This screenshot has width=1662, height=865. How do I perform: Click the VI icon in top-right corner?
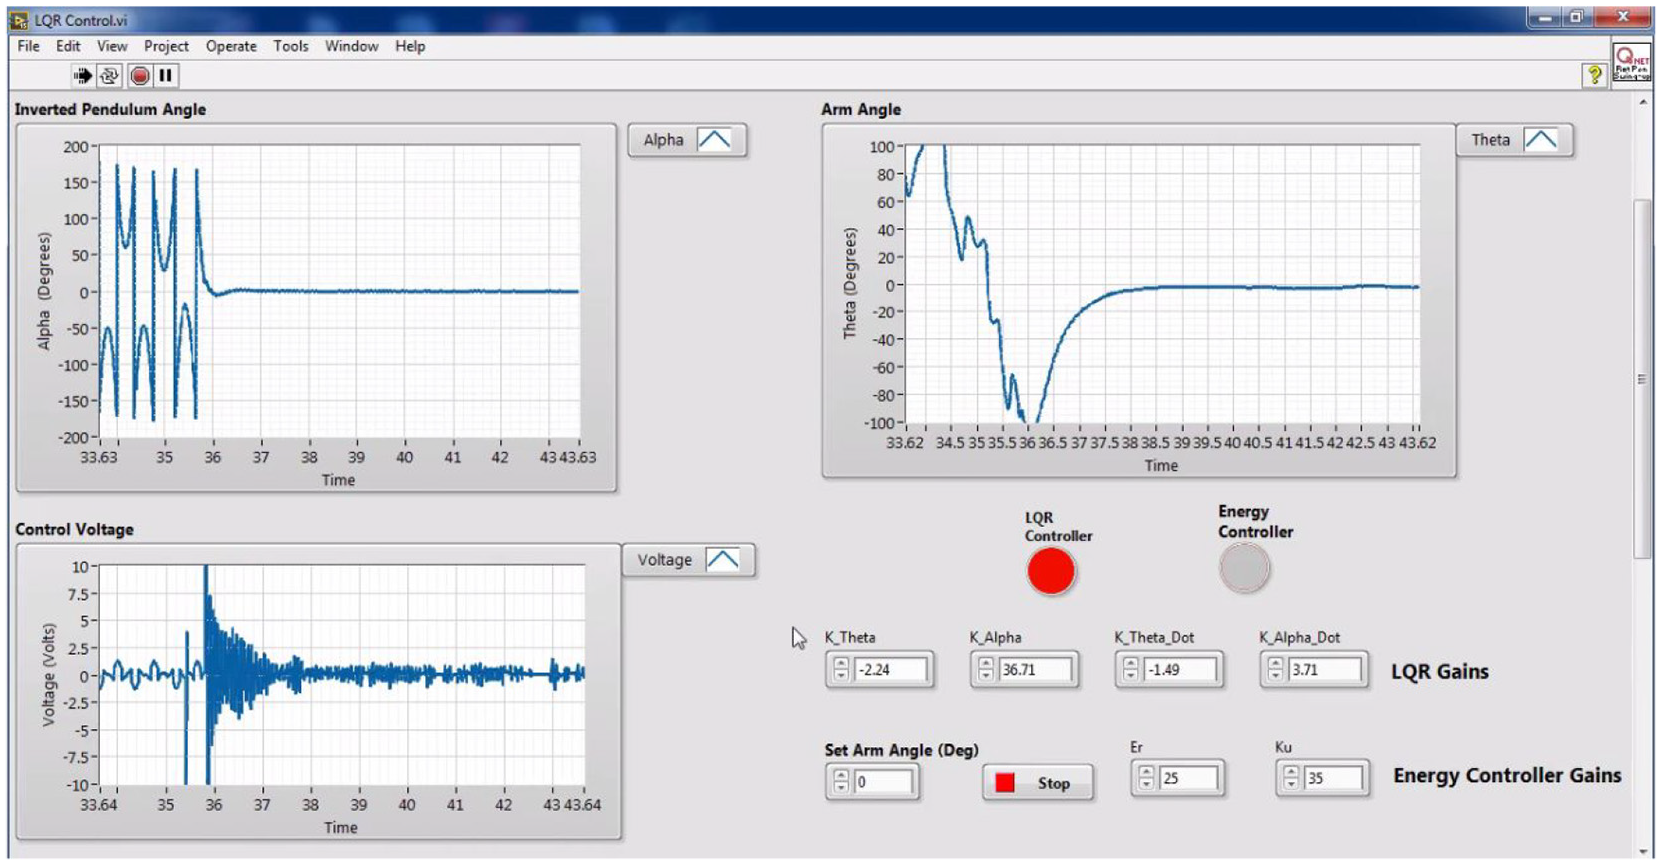[x=1632, y=61]
